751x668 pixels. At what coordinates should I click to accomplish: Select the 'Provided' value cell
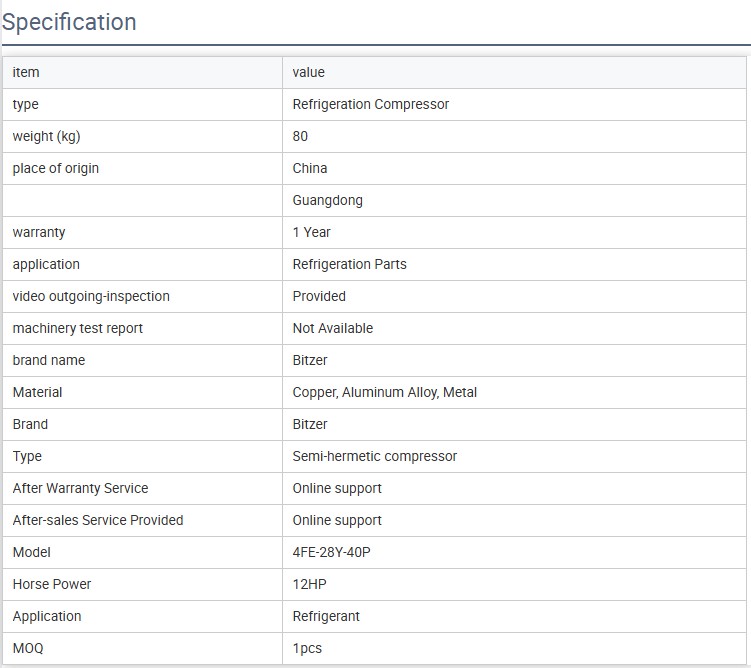click(x=319, y=296)
